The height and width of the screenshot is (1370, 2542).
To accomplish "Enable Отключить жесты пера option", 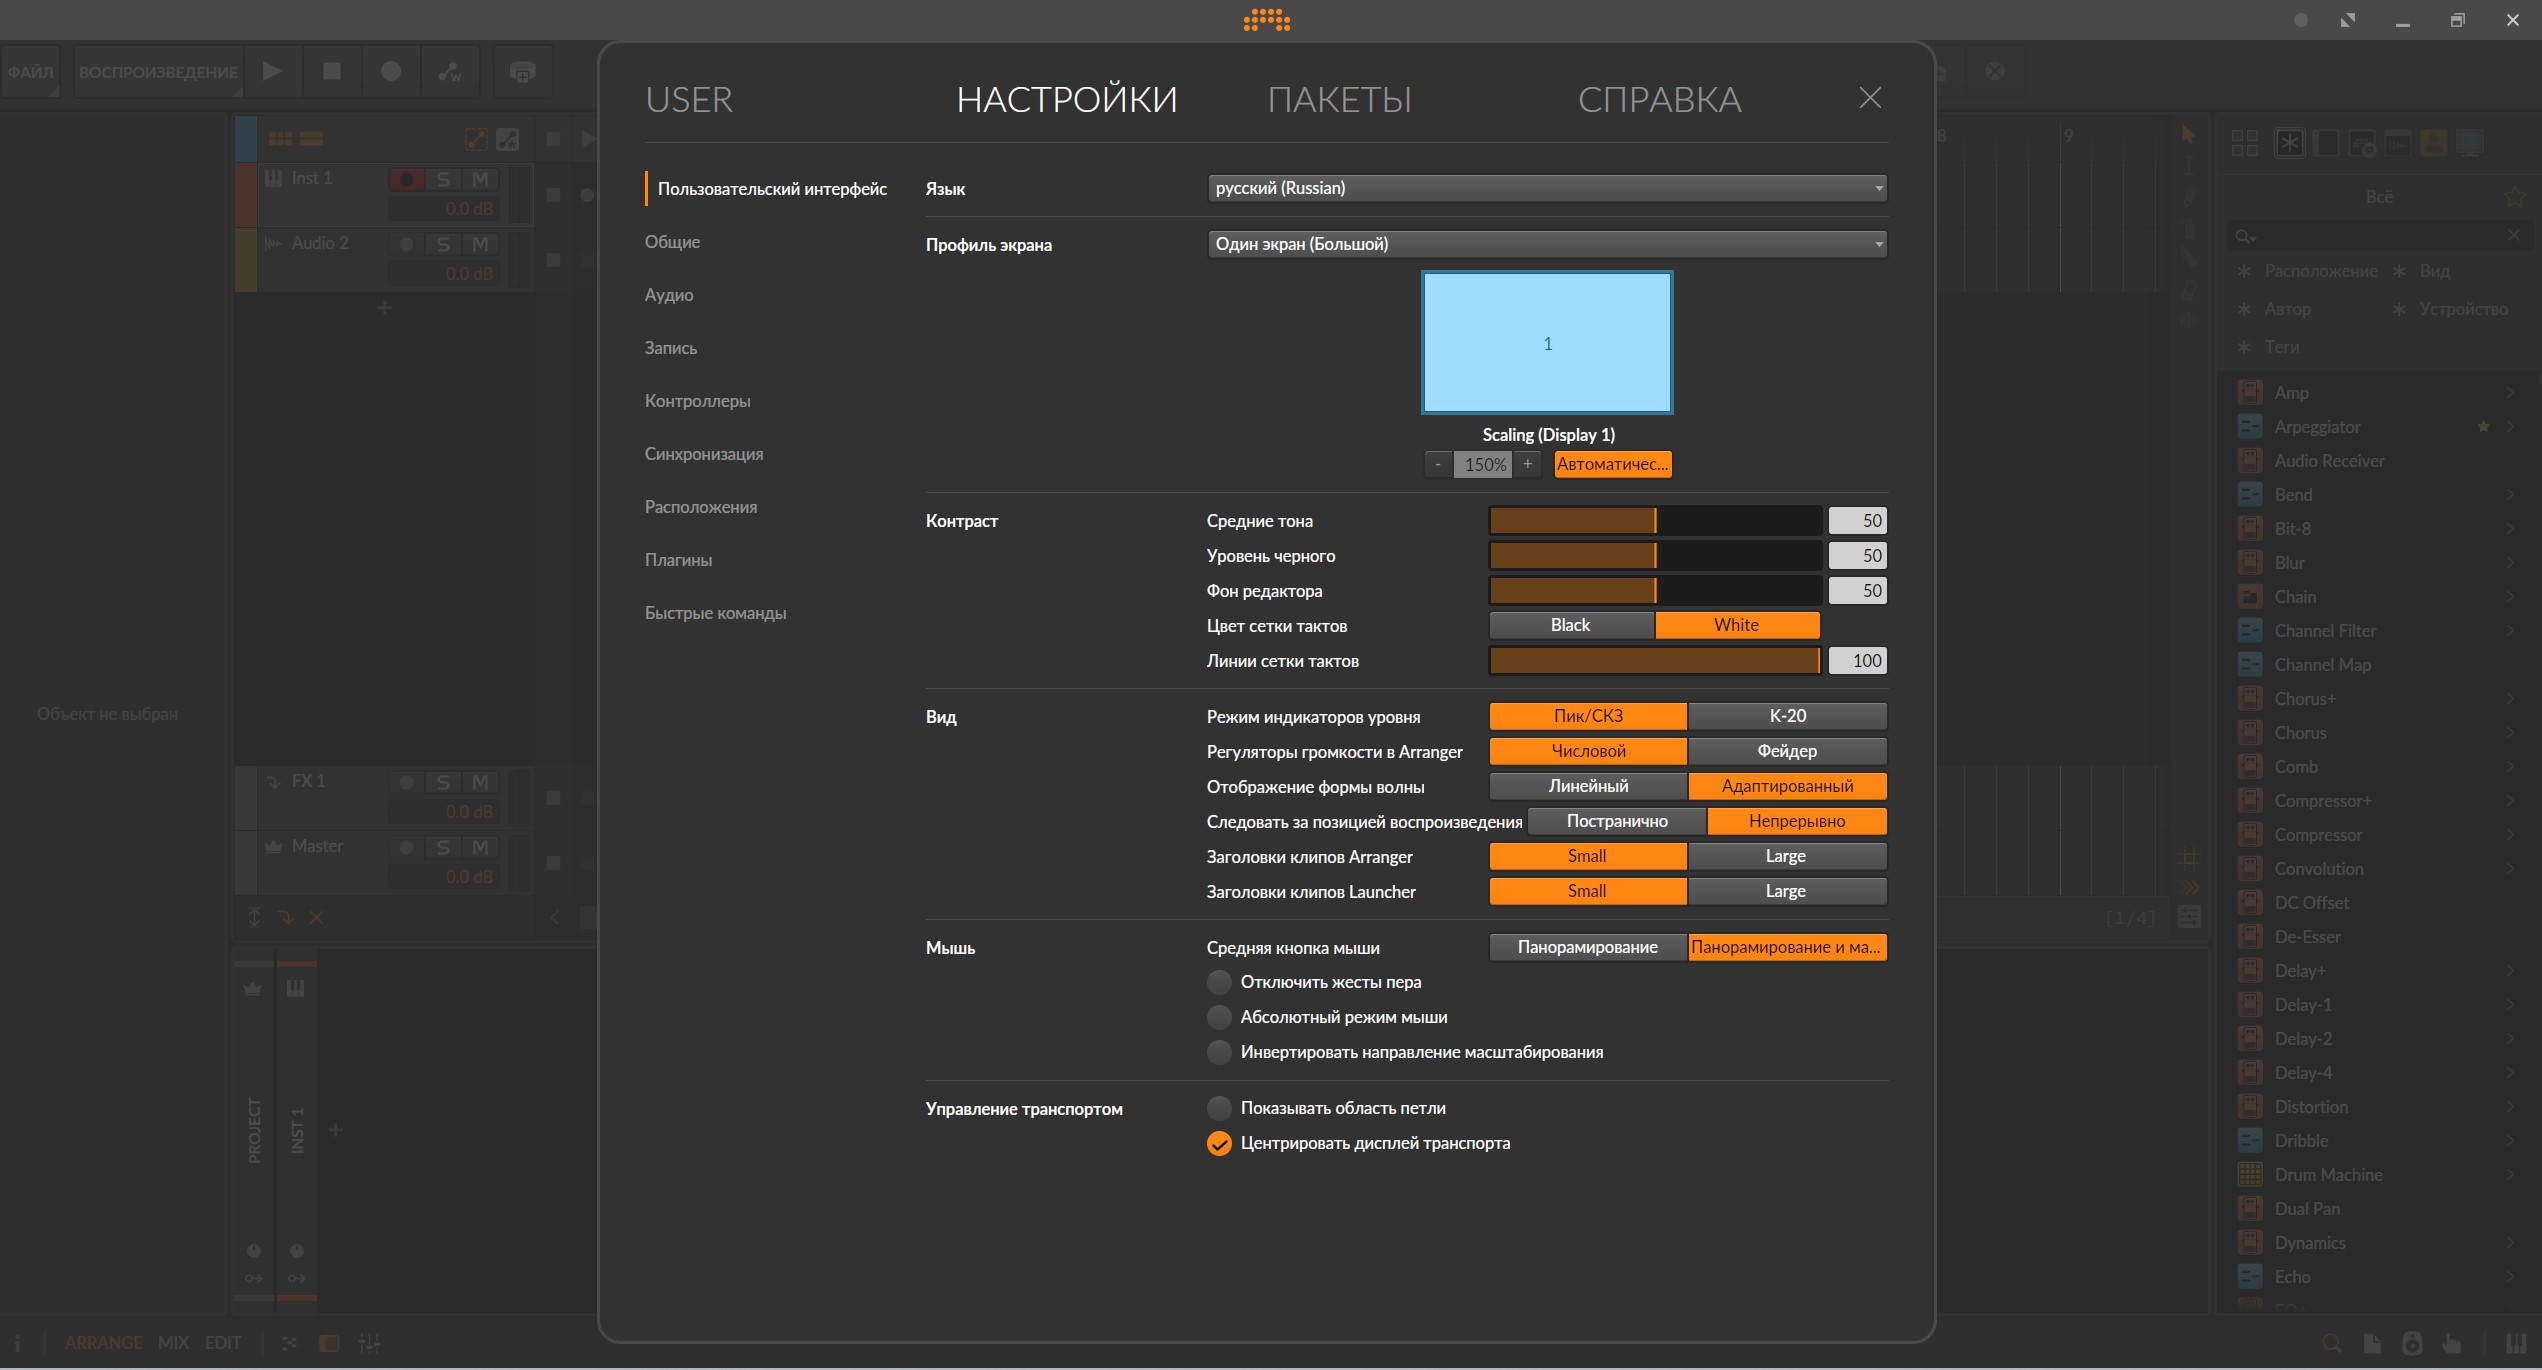I will pos(1218,982).
